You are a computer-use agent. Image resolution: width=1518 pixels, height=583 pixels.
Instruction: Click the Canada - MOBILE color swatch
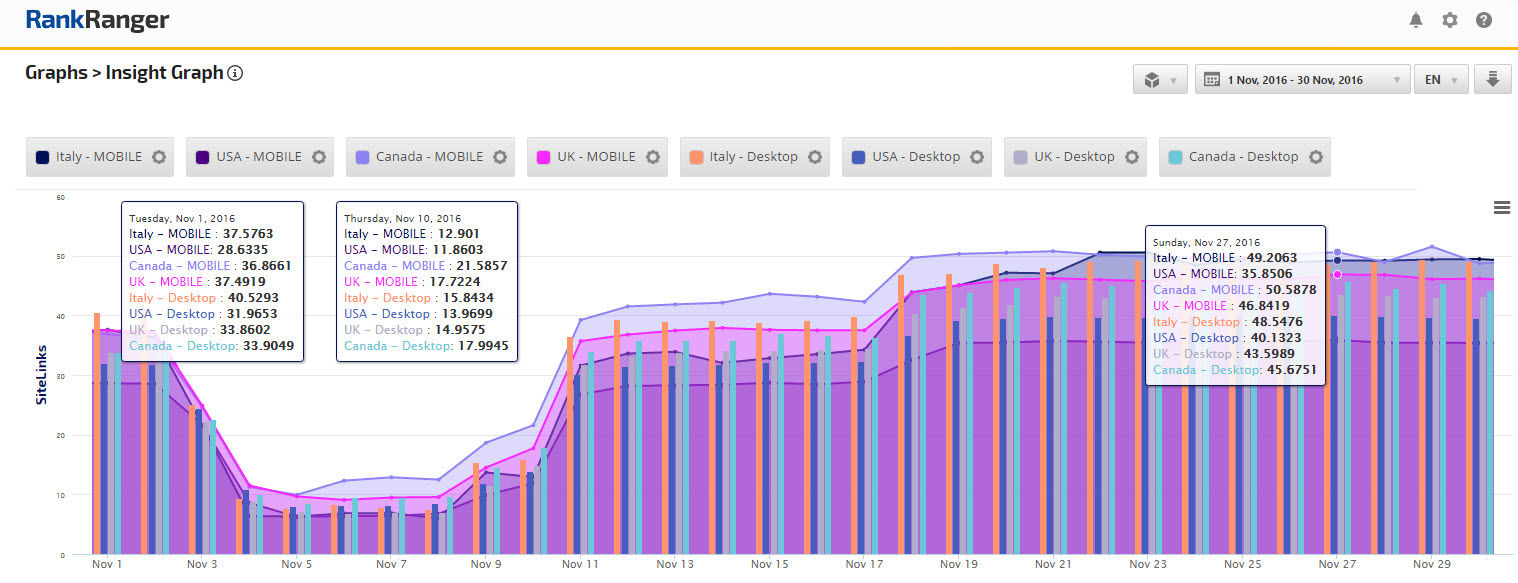point(362,157)
